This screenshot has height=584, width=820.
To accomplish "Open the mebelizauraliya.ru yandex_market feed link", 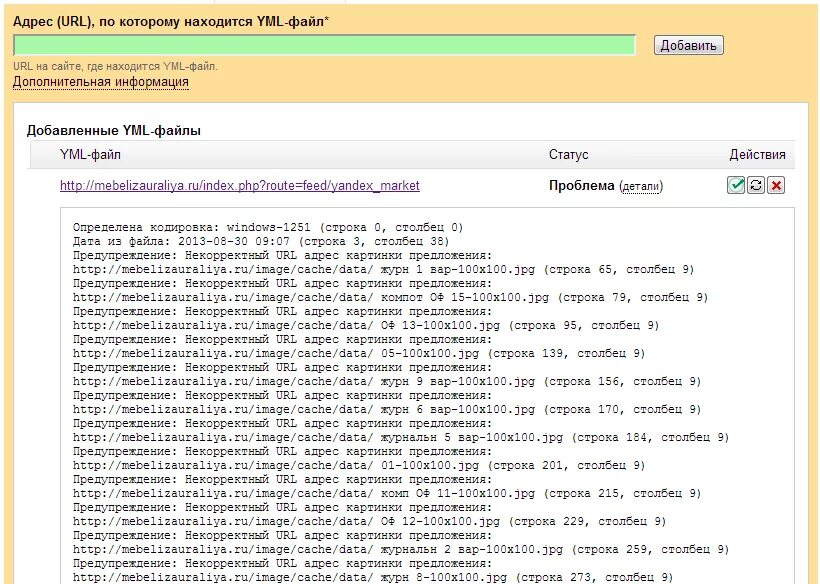I will [x=240, y=186].
